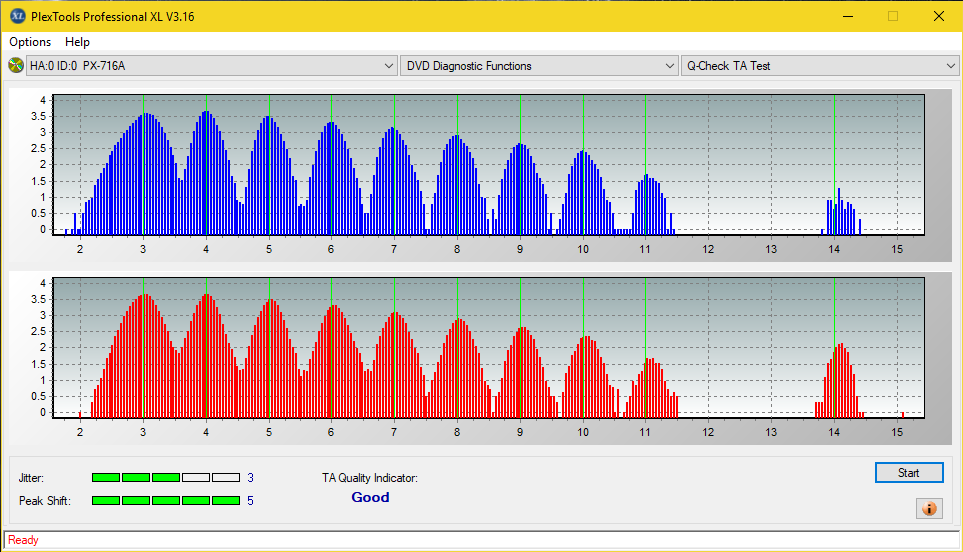Click the Jitter value 3
The width and height of the screenshot is (963, 552).
point(251,478)
